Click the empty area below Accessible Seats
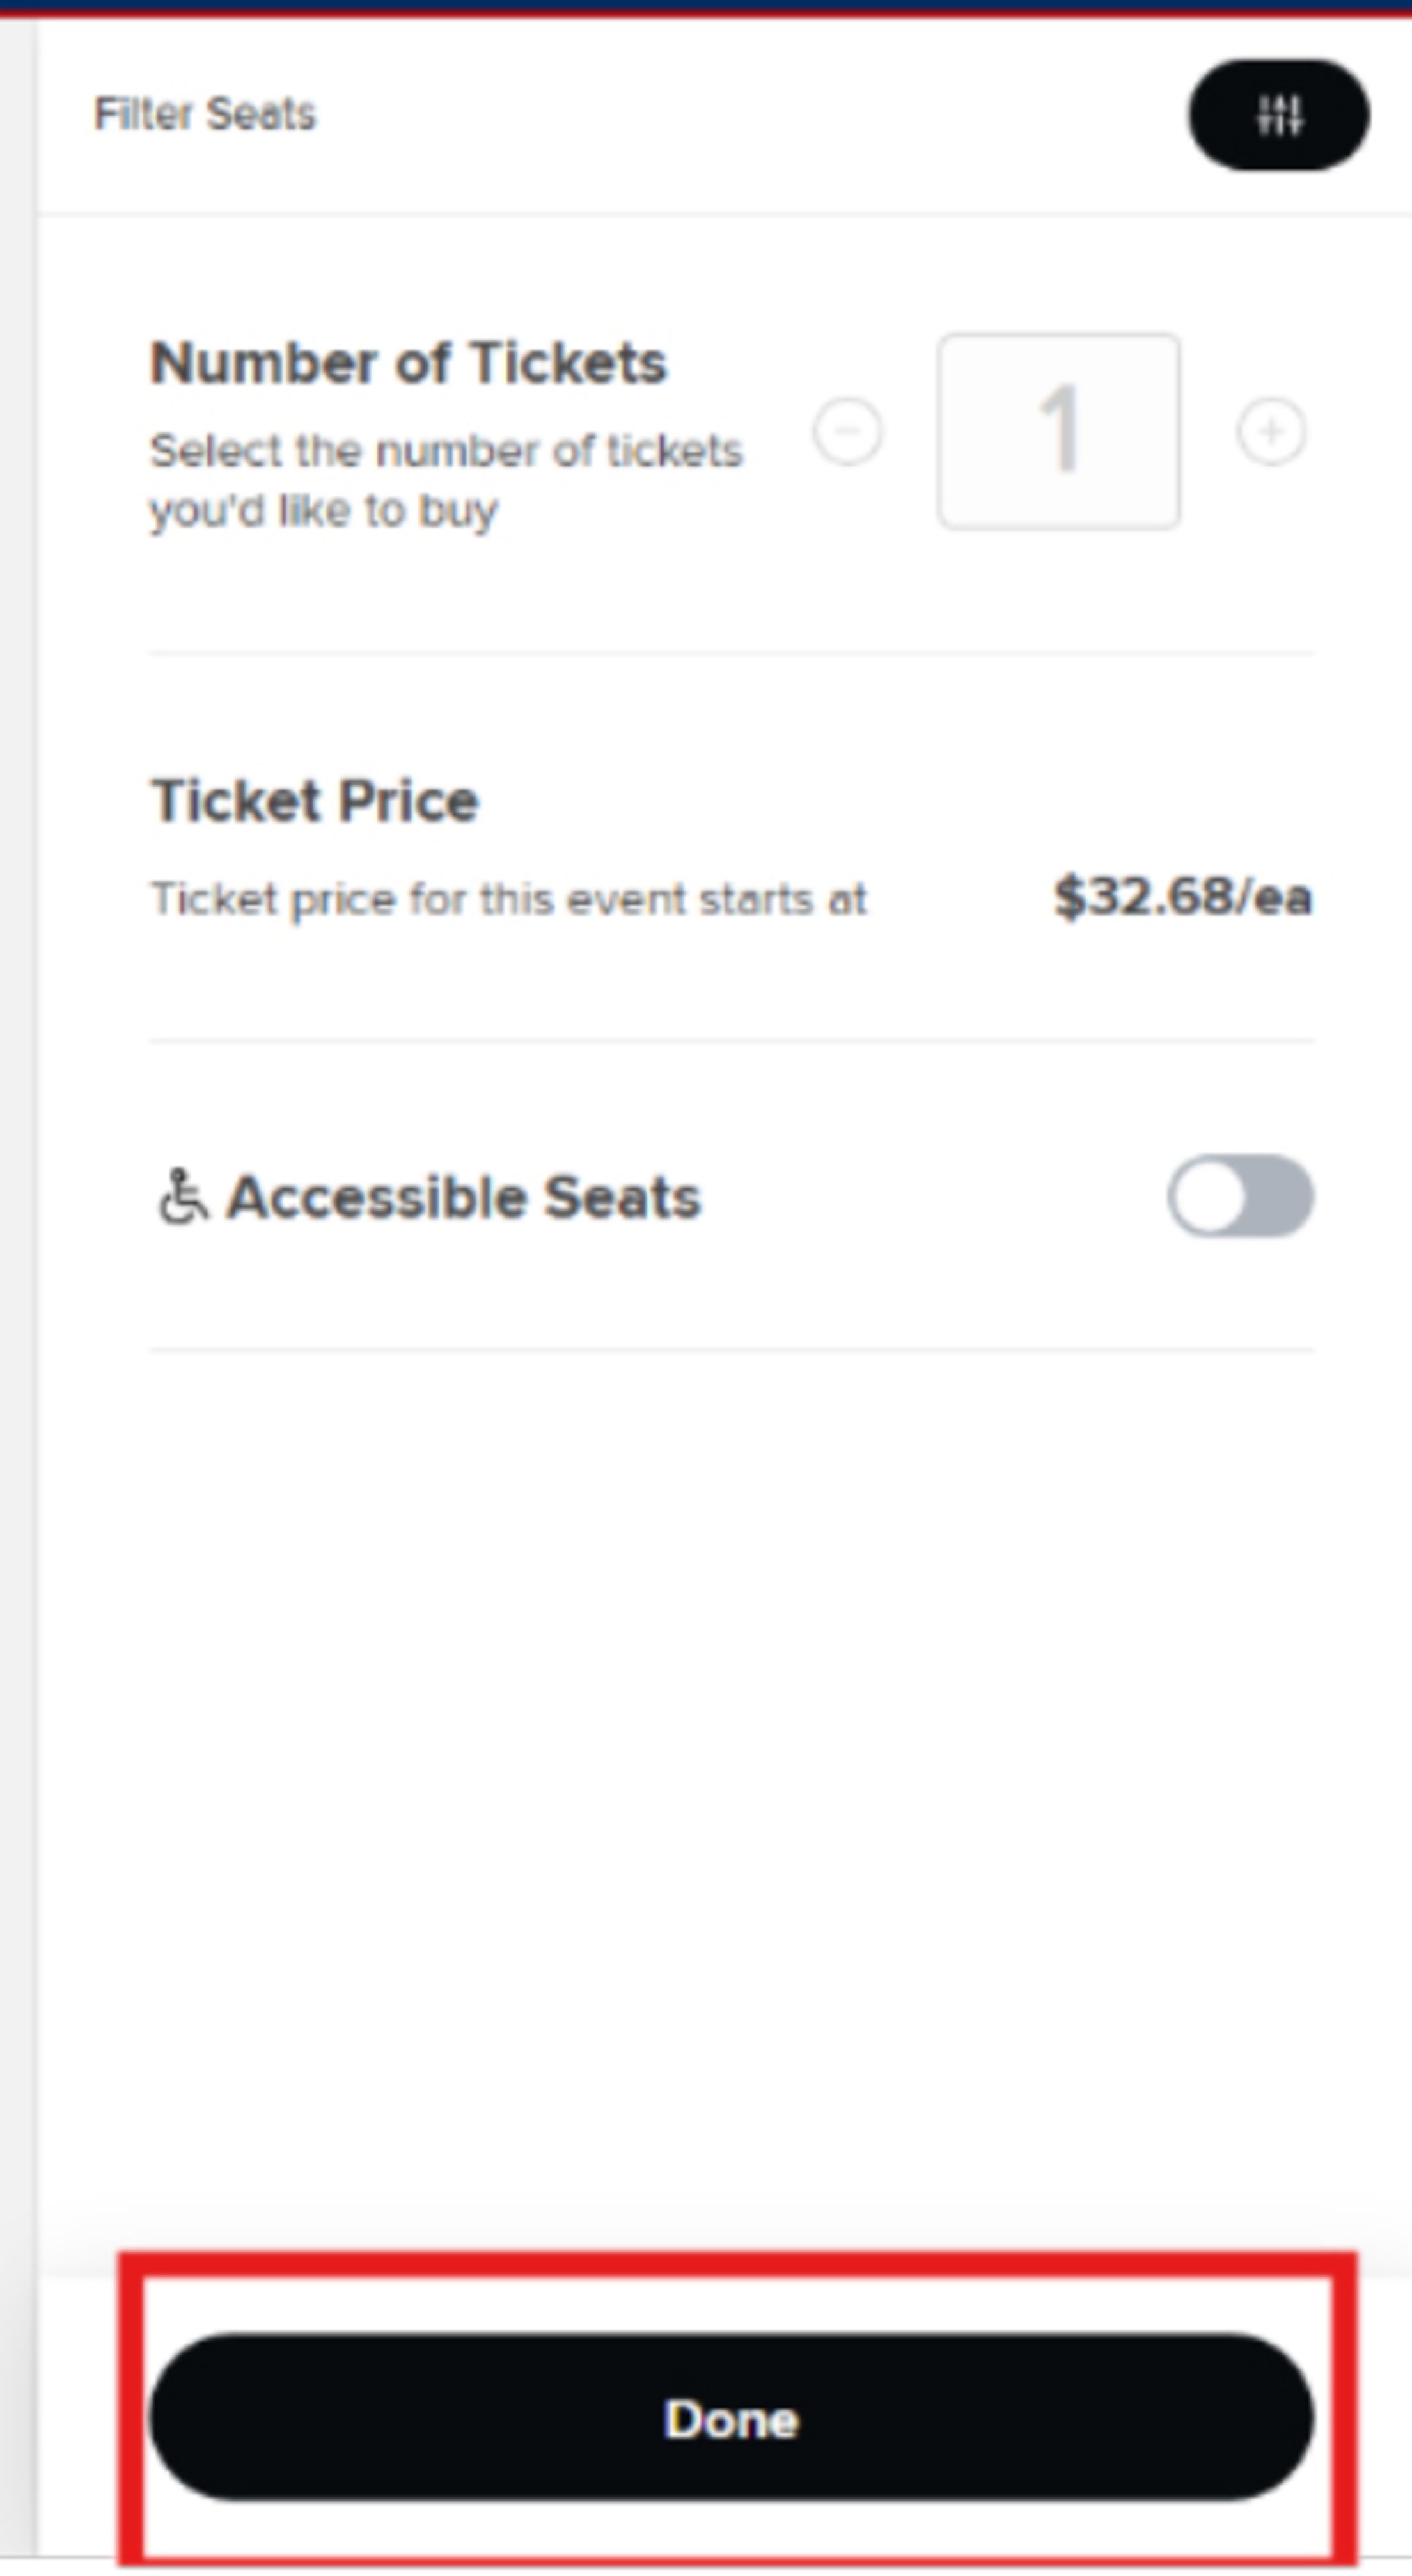 tap(730, 1750)
